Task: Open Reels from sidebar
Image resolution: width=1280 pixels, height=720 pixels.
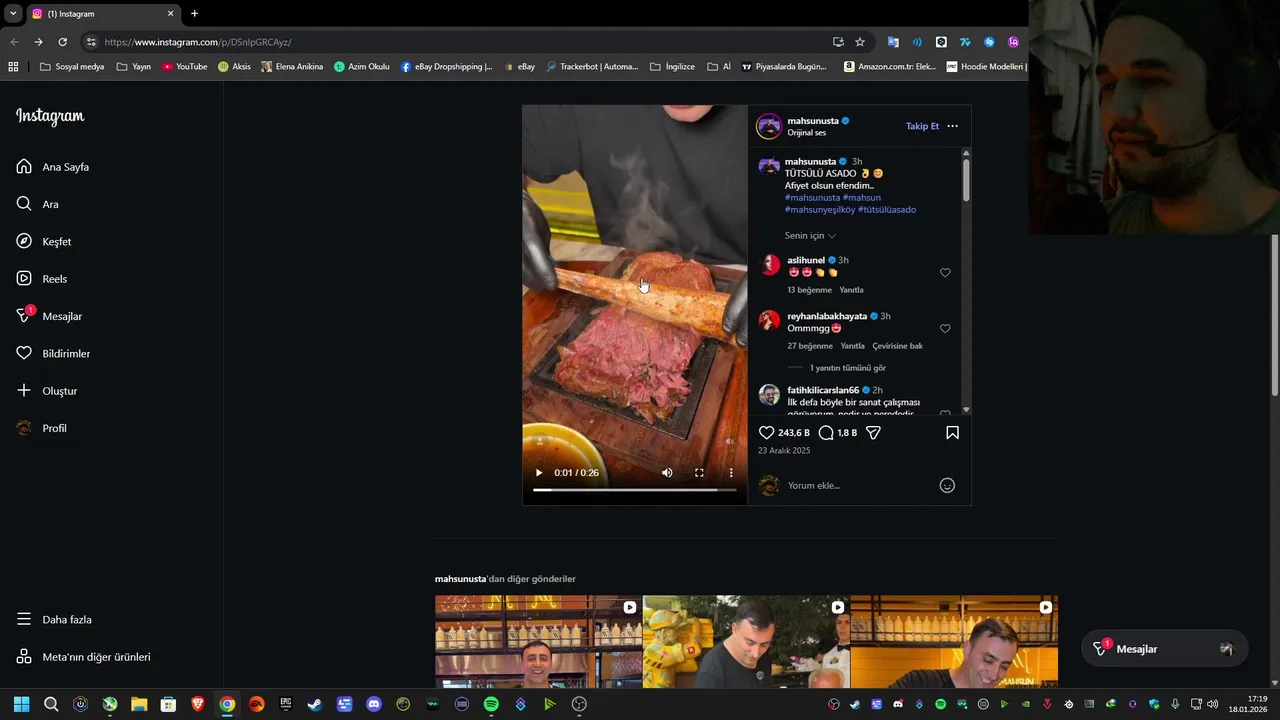Action: [x=42, y=279]
